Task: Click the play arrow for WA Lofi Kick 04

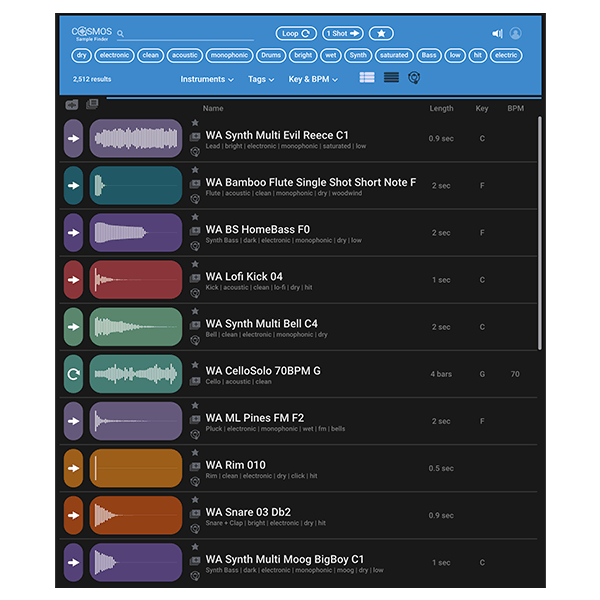Action: (x=73, y=280)
